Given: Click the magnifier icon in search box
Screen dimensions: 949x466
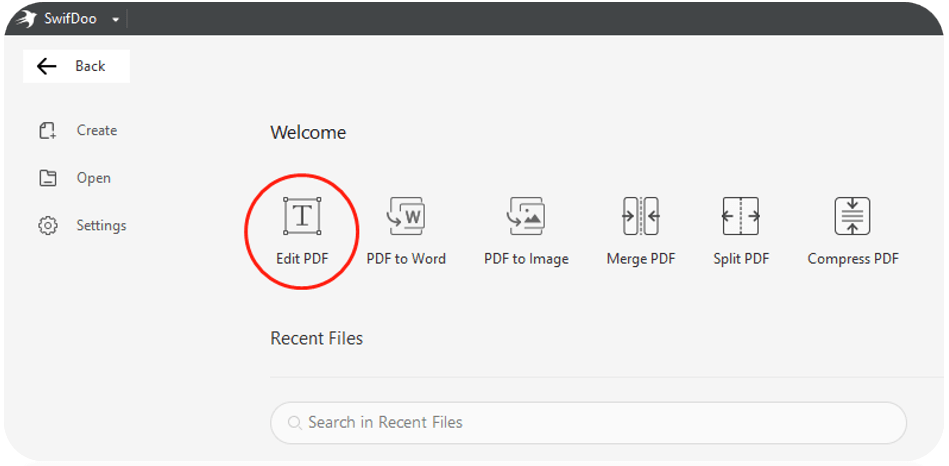Looking at the screenshot, I should click(295, 422).
